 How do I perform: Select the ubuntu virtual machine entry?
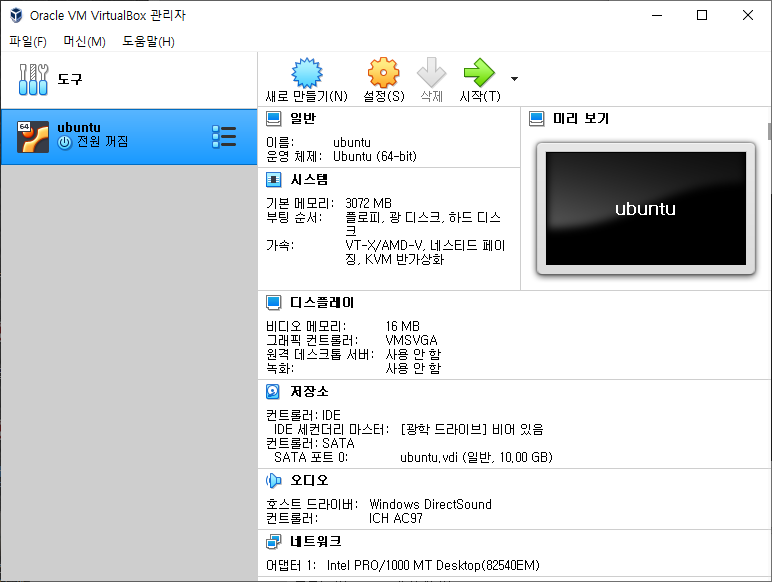coord(129,137)
